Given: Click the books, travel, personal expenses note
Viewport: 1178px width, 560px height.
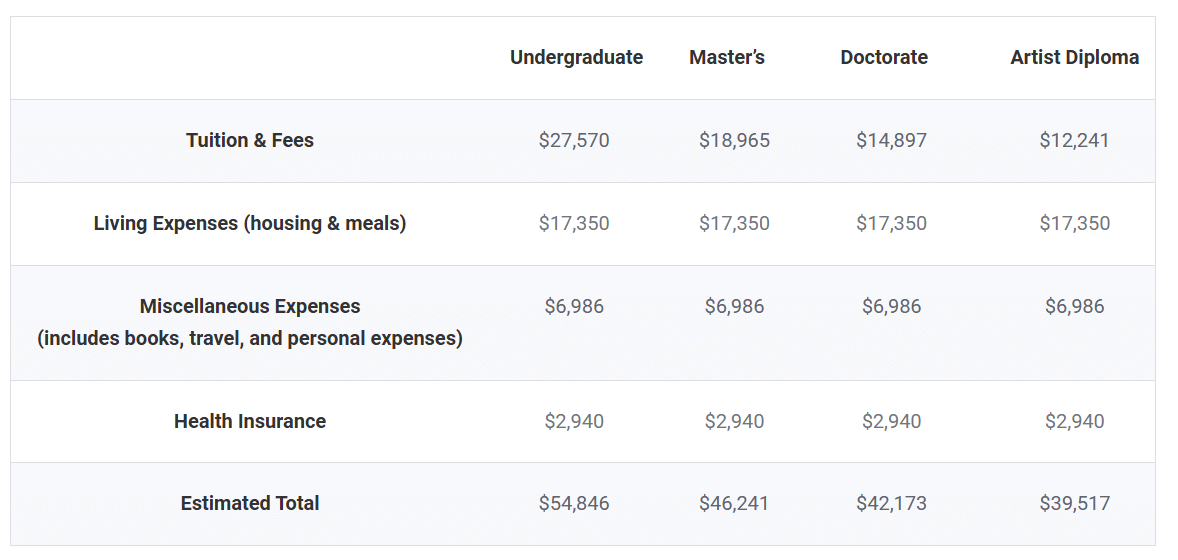Looking at the screenshot, I should coord(250,338).
